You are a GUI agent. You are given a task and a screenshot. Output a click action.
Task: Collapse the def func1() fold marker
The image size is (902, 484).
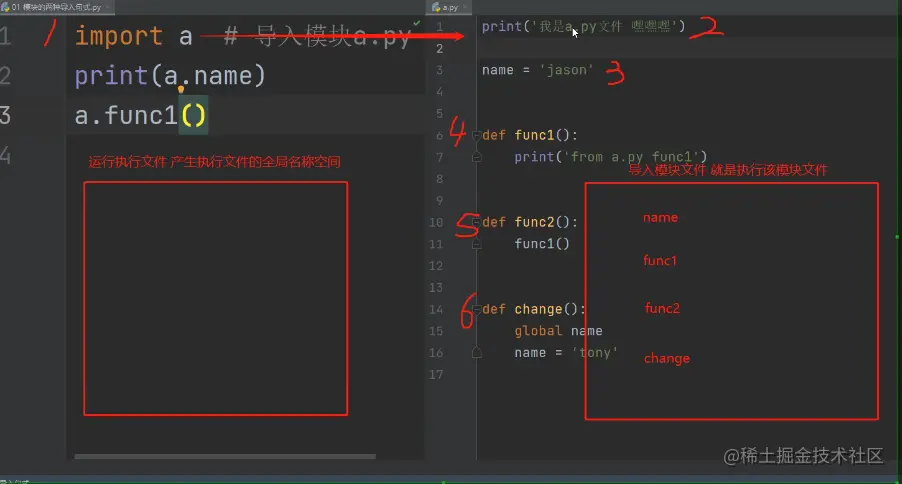coord(476,135)
